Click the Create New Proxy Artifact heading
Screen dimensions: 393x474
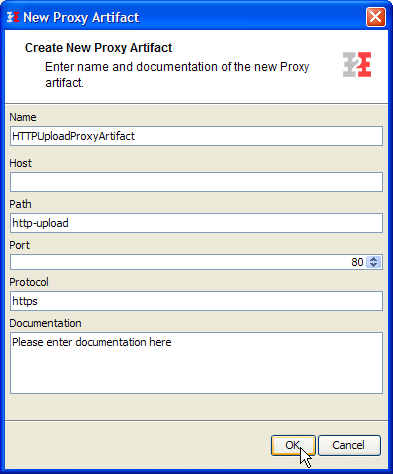(x=98, y=48)
